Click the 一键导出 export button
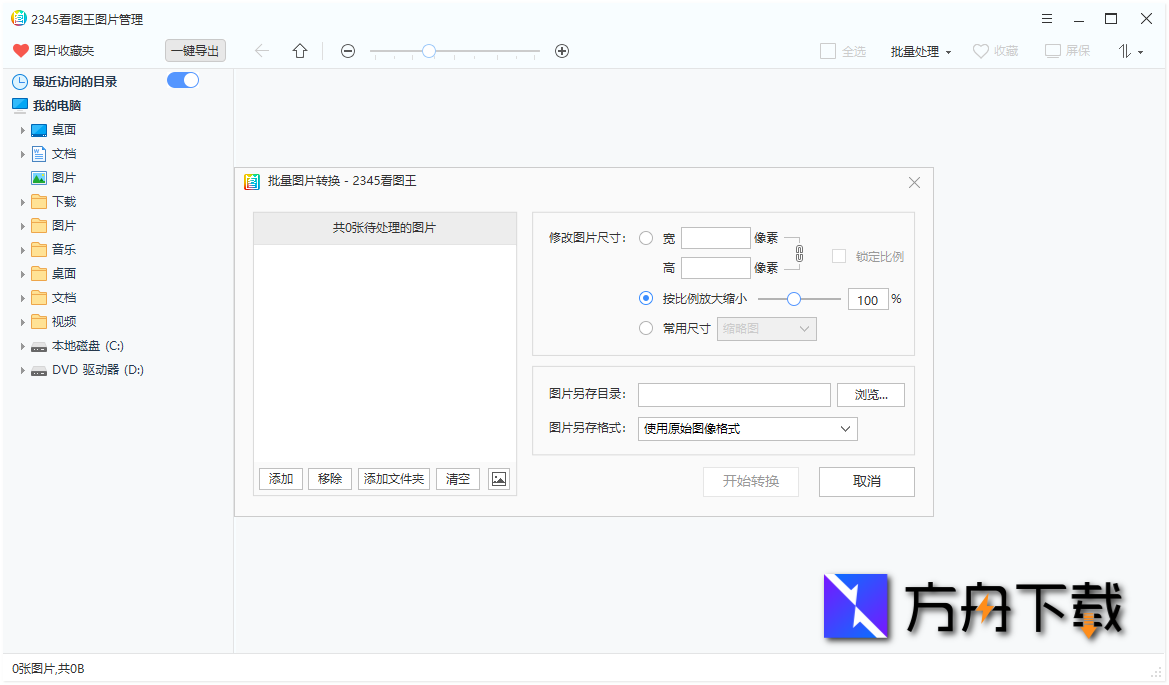The height and width of the screenshot is (685, 1169). coord(195,50)
